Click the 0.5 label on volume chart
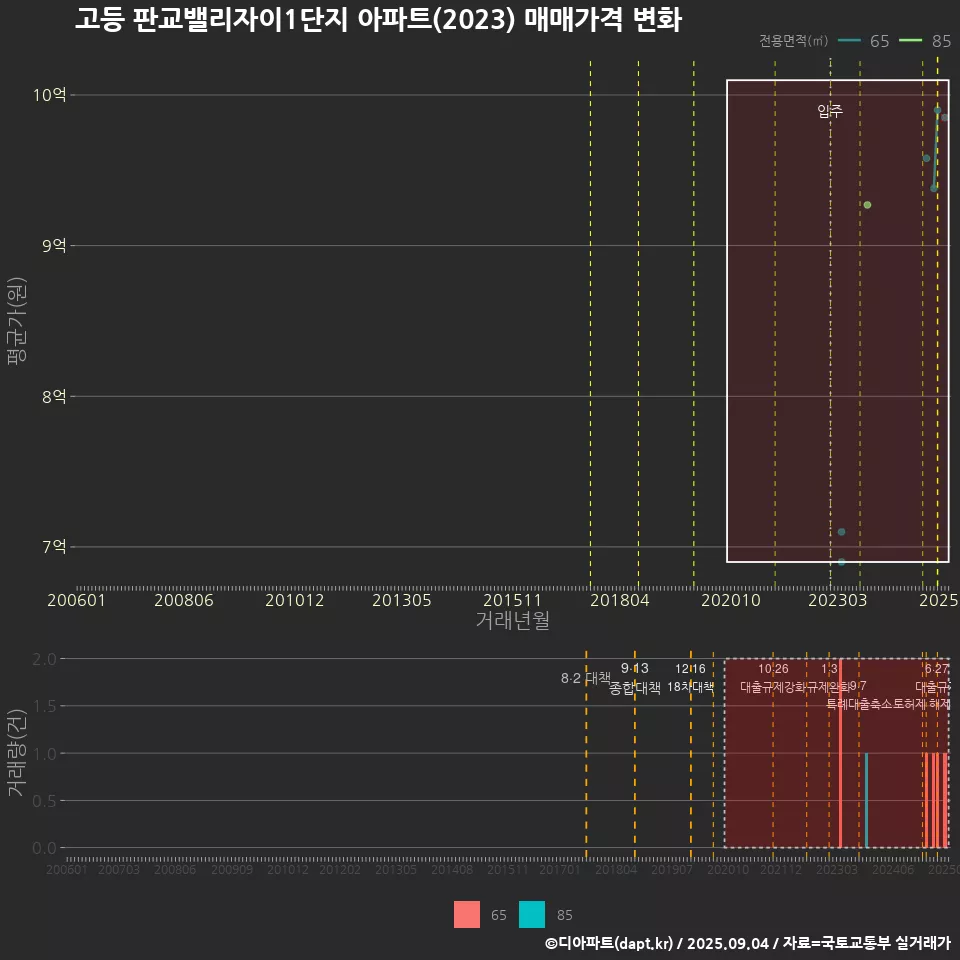Screen dimensions: 960x960 pos(44,800)
